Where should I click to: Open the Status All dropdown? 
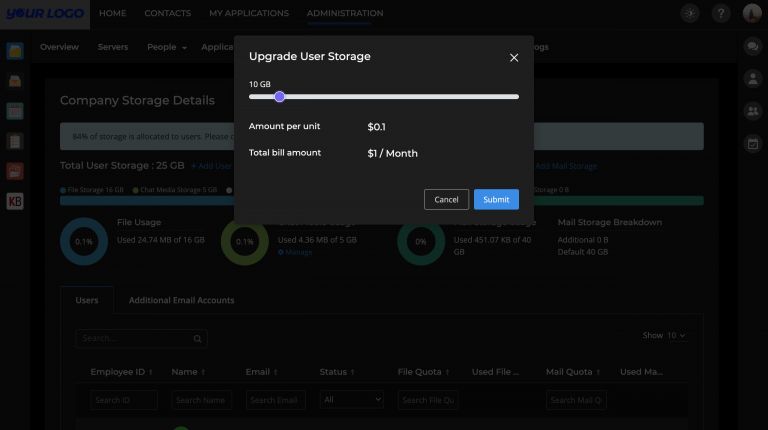click(x=352, y=400)
